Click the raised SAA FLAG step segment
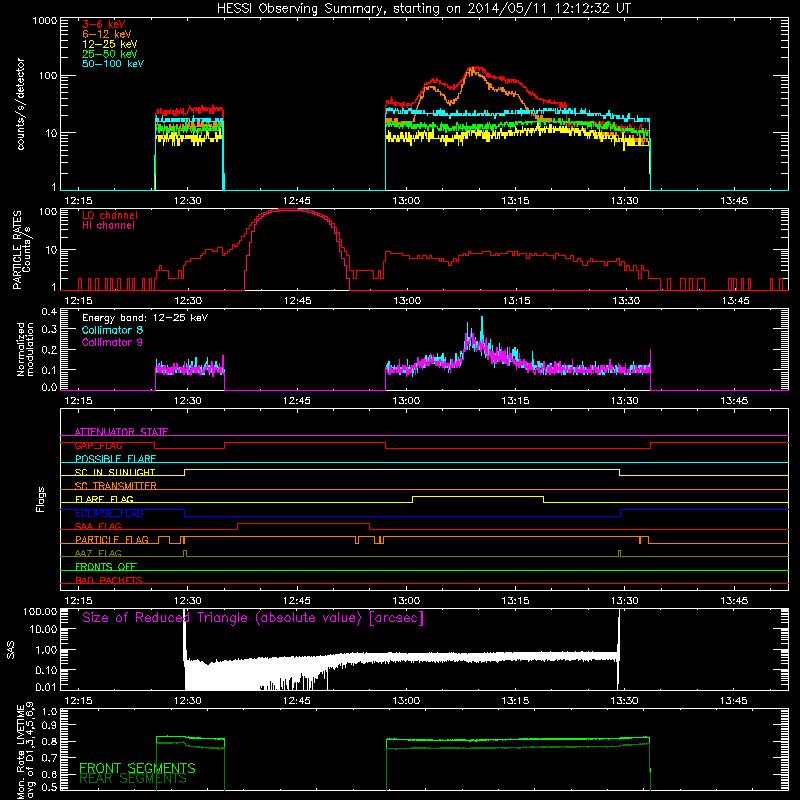Viewport: 800px width, 800px height. (304, 523)
